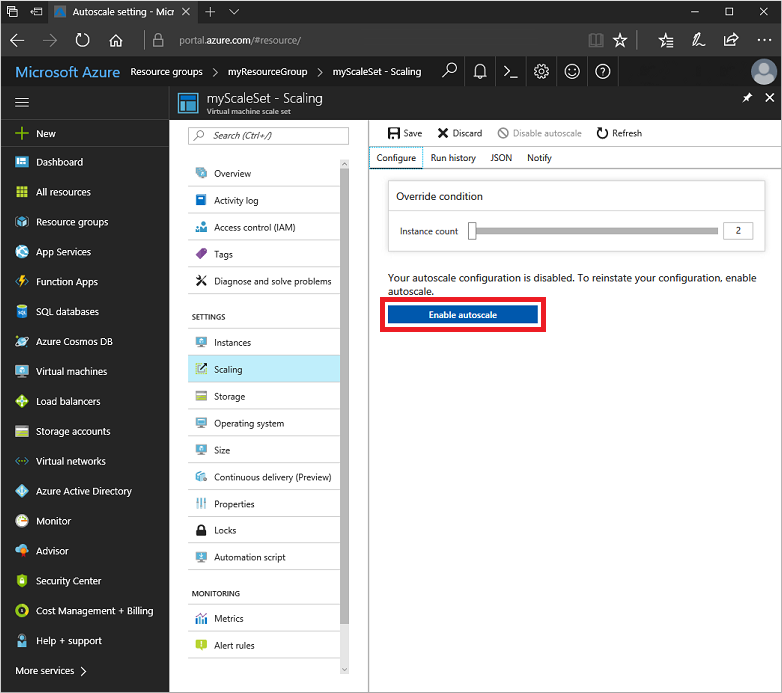
Task: Refresh the scaling blade
Action: tap(619, 133)
